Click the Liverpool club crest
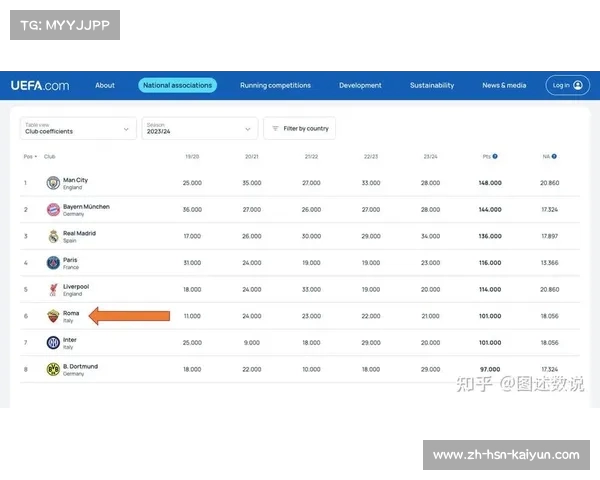This screenshot has width=600, height=480. point(53,290)
